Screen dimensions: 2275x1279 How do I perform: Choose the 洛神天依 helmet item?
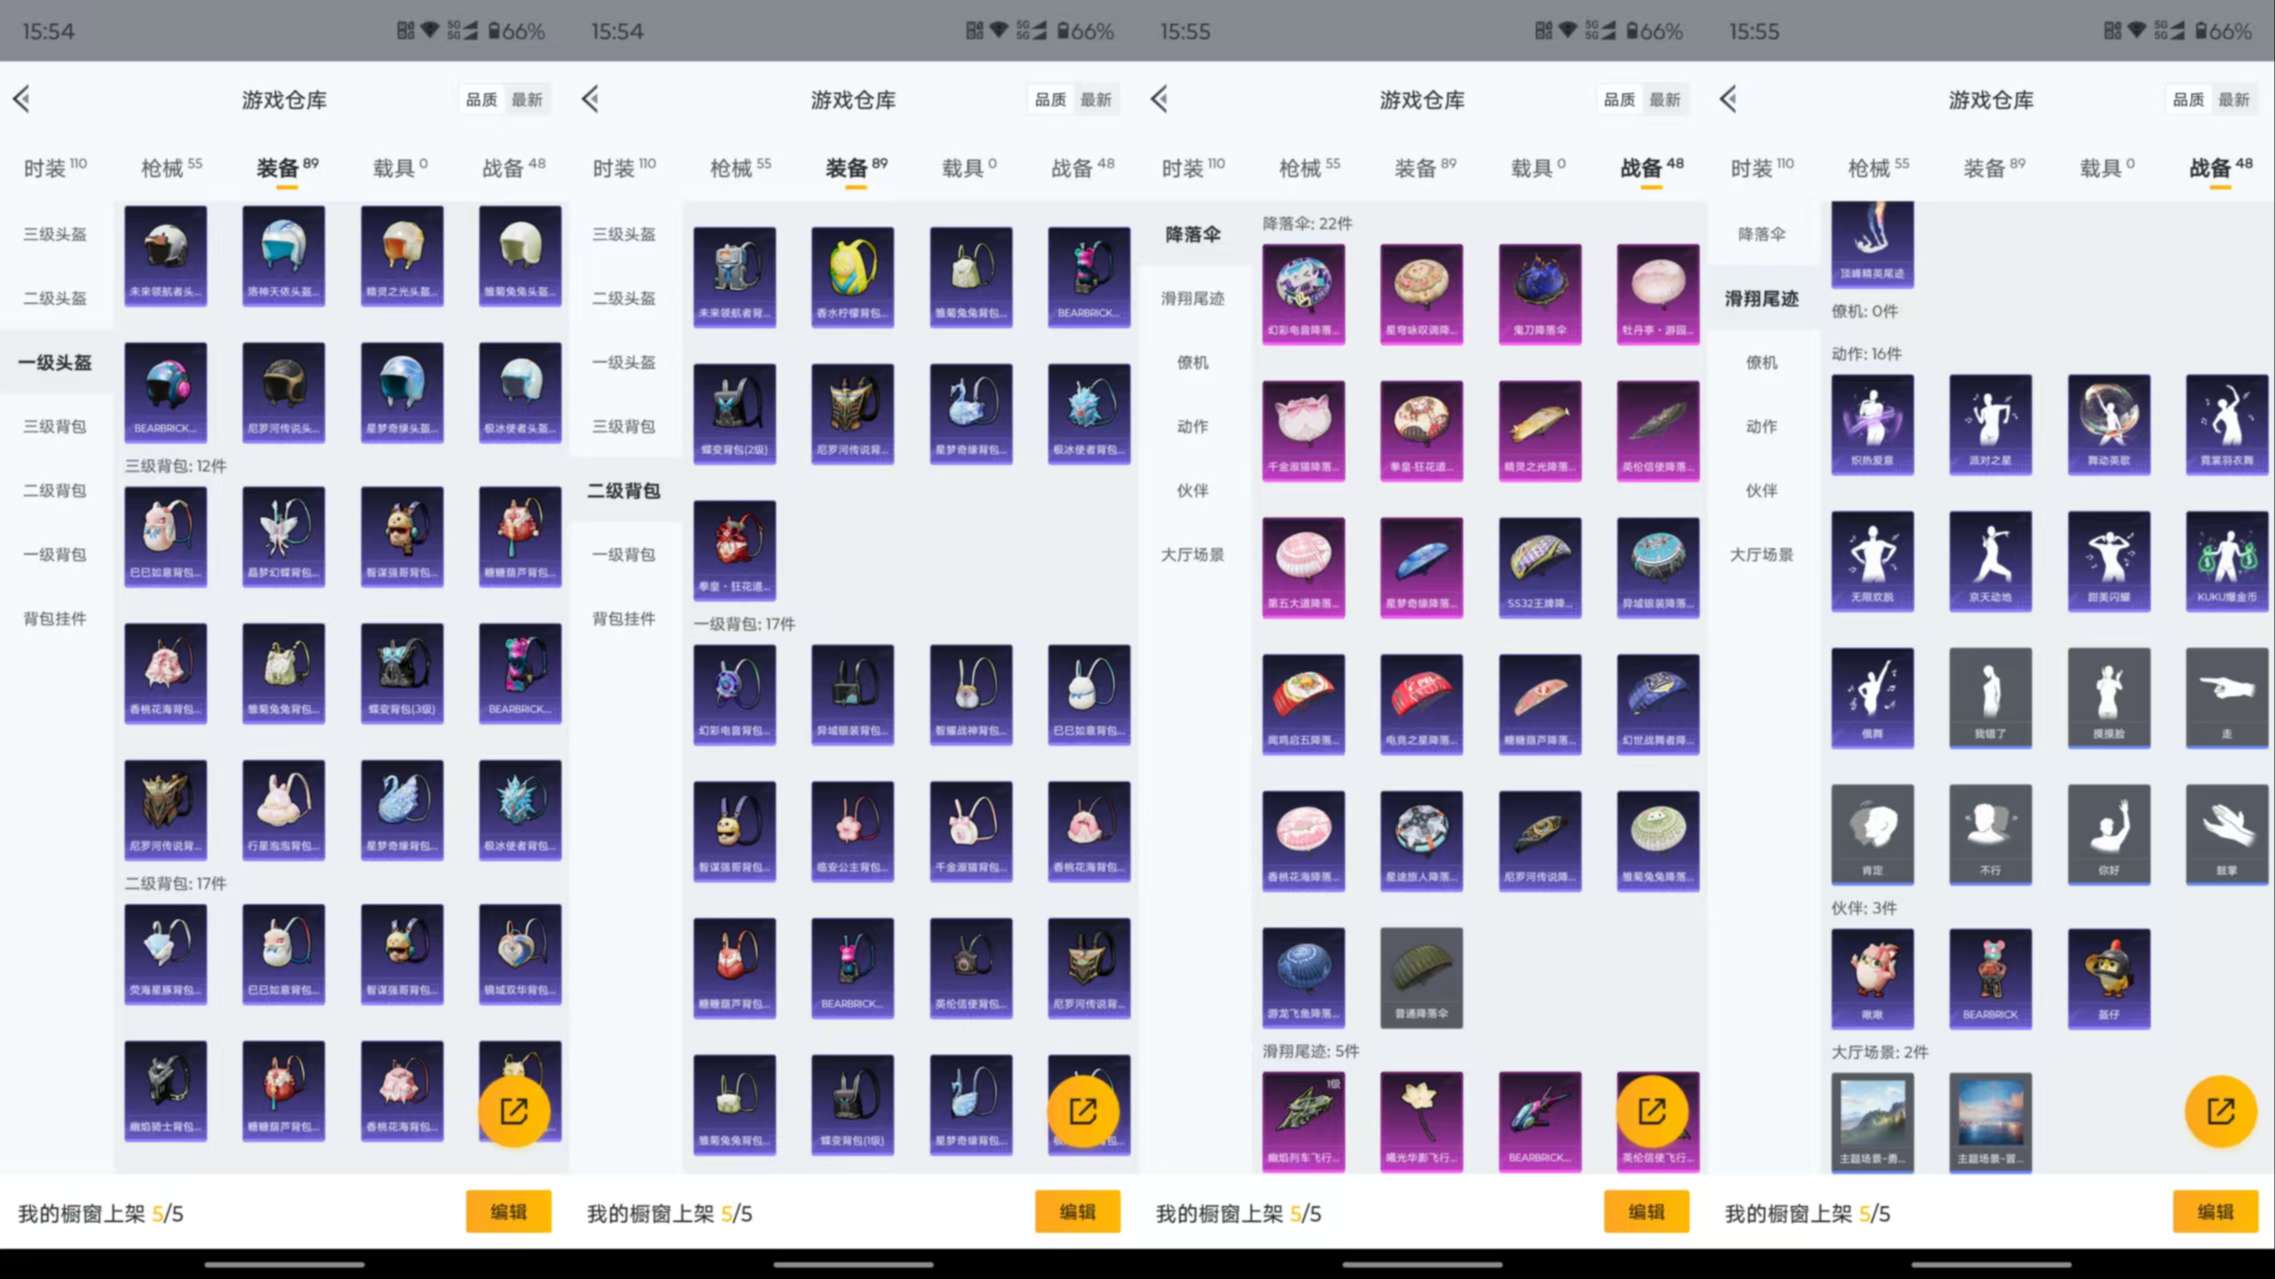point(283,255)
